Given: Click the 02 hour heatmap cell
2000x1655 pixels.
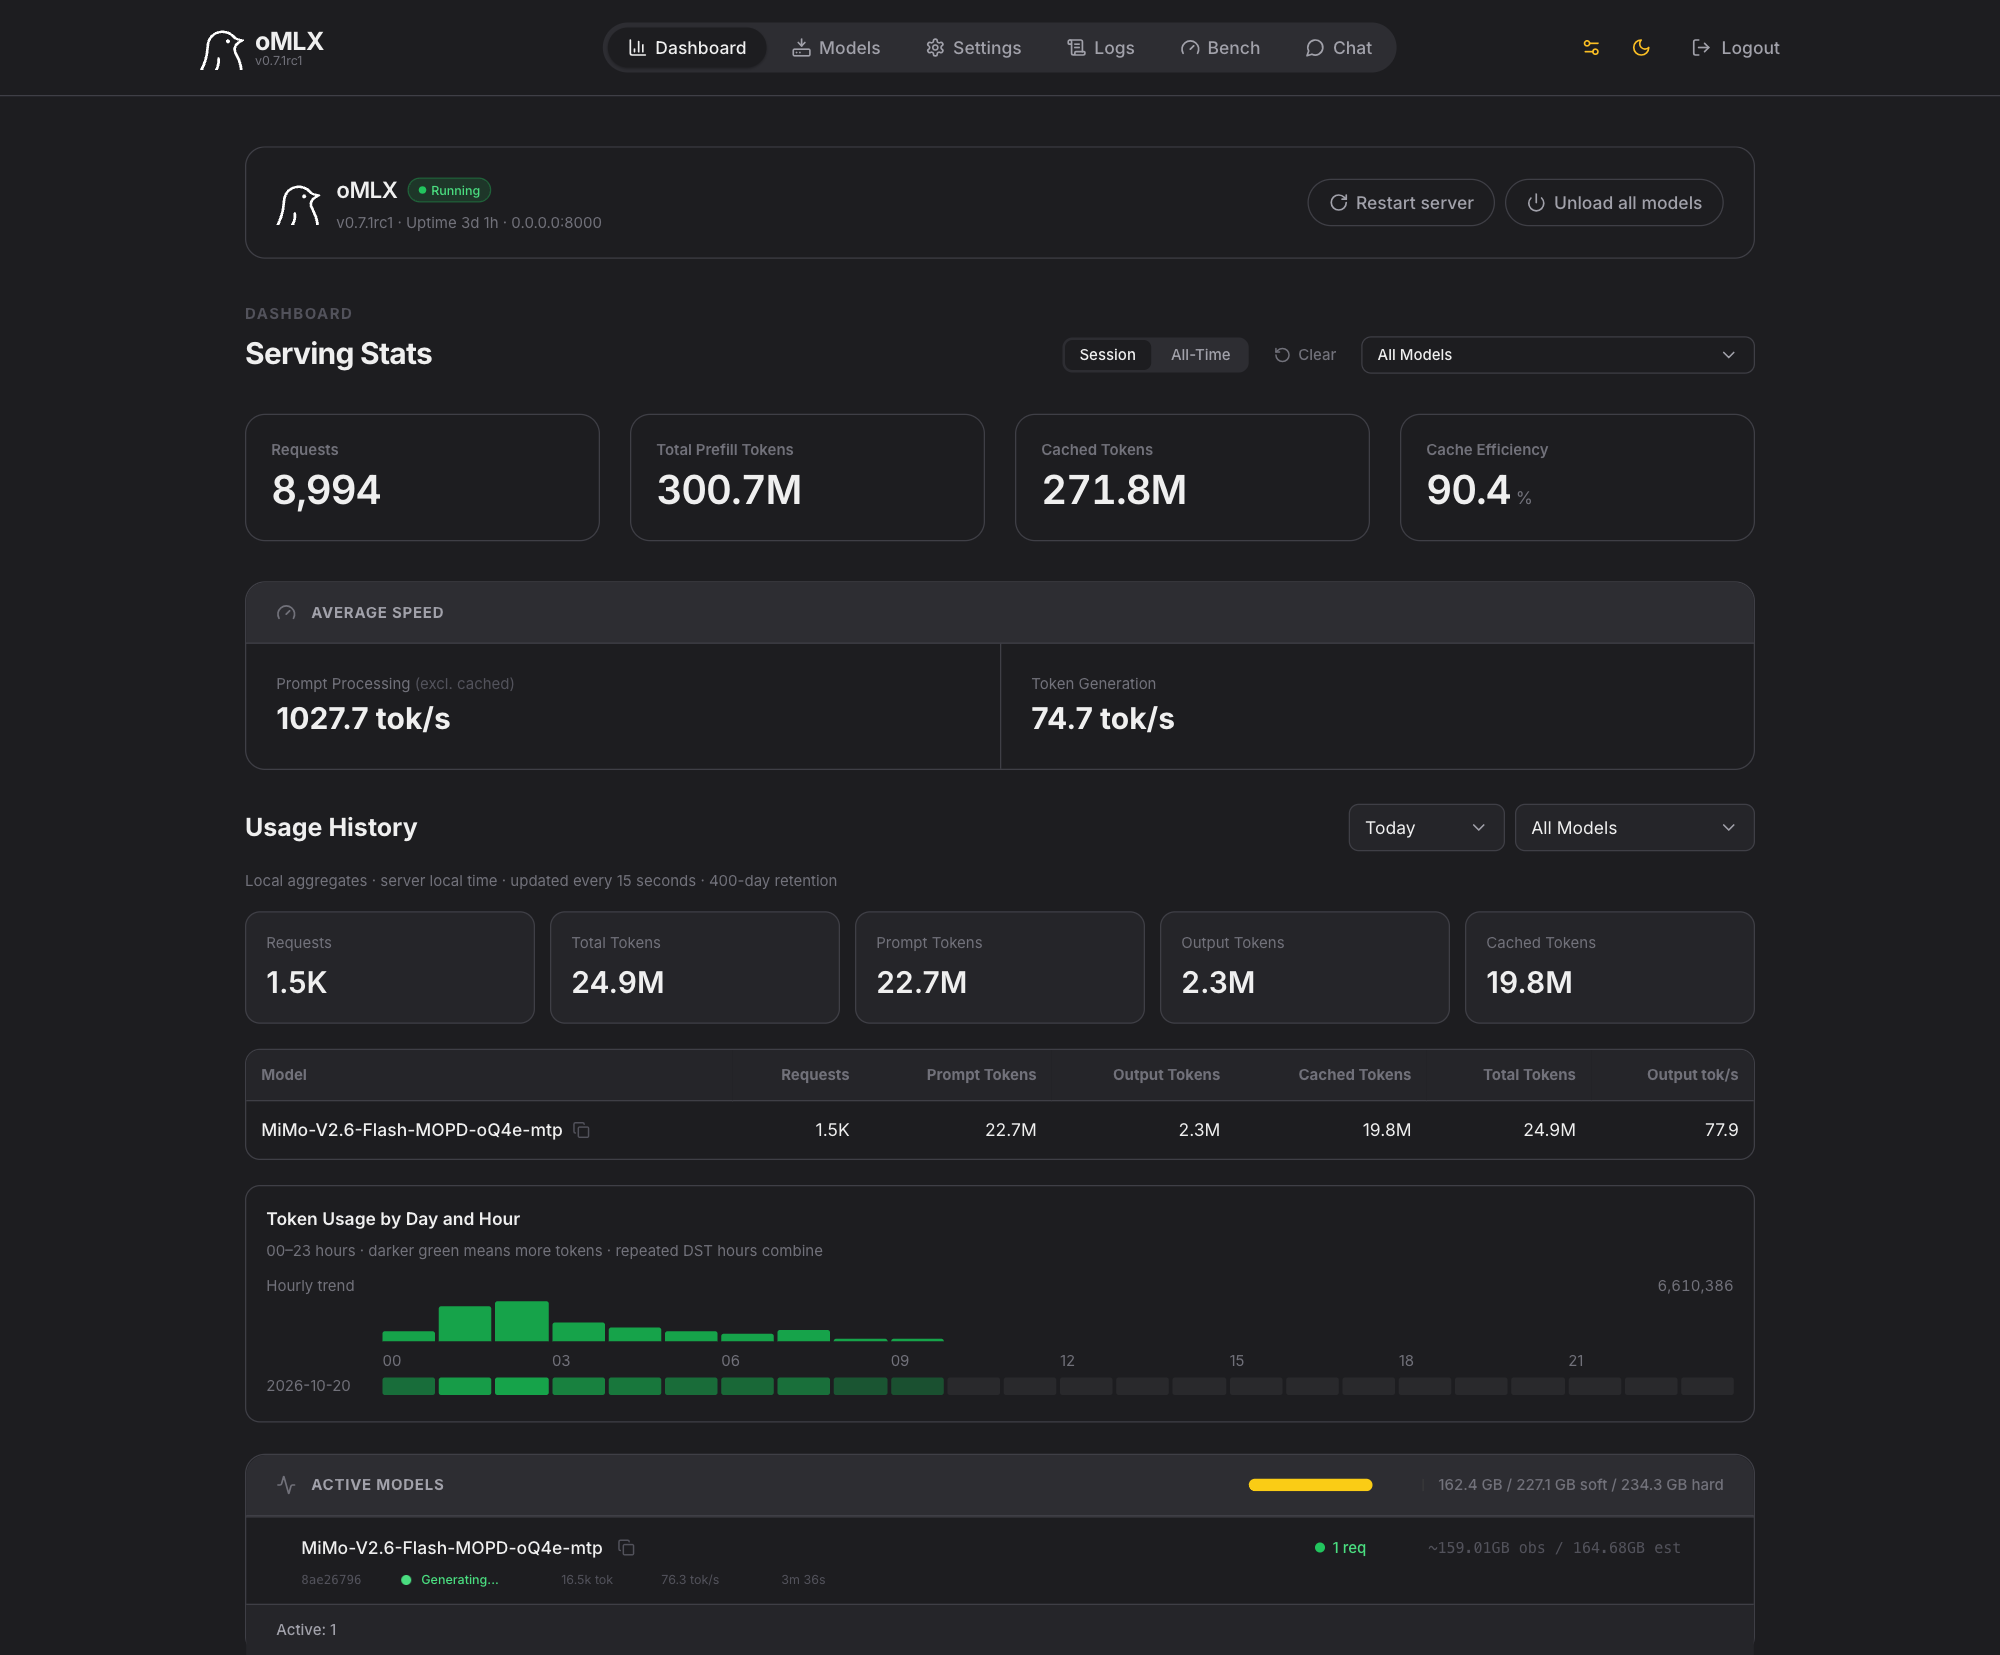Looking at the screenshot, I should 521,1386.
